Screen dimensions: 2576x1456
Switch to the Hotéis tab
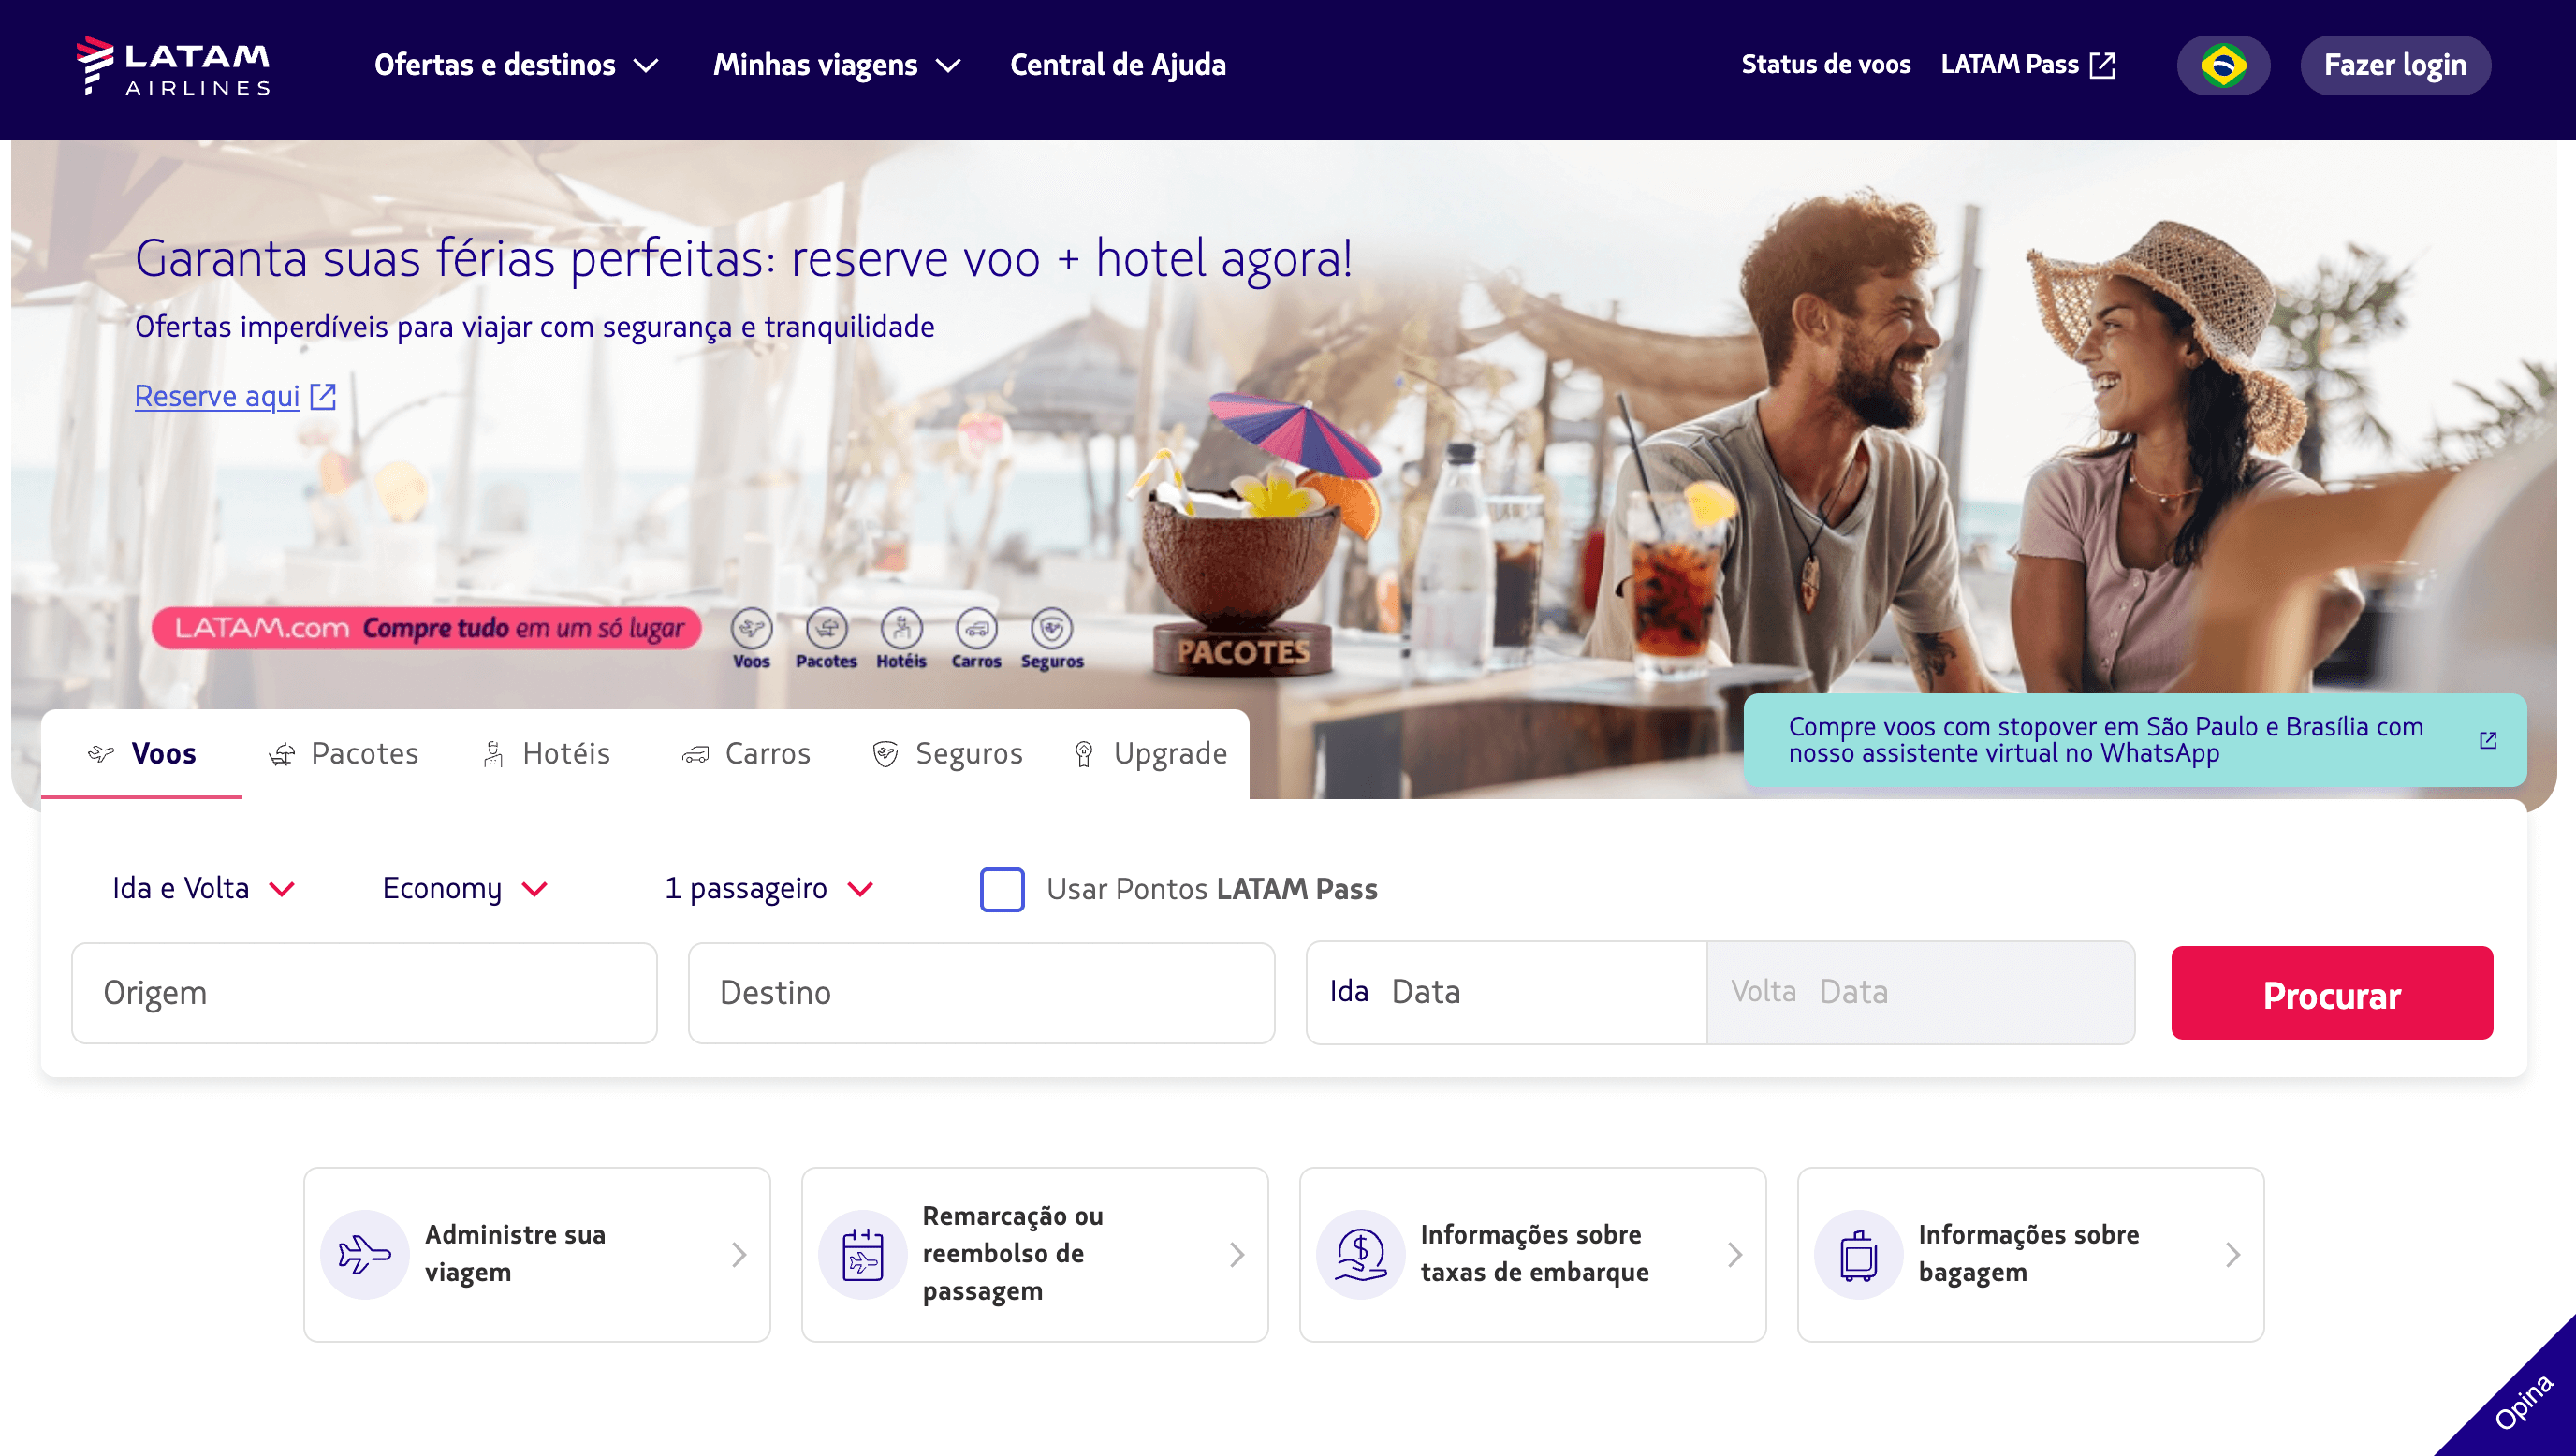coord(546,754)
